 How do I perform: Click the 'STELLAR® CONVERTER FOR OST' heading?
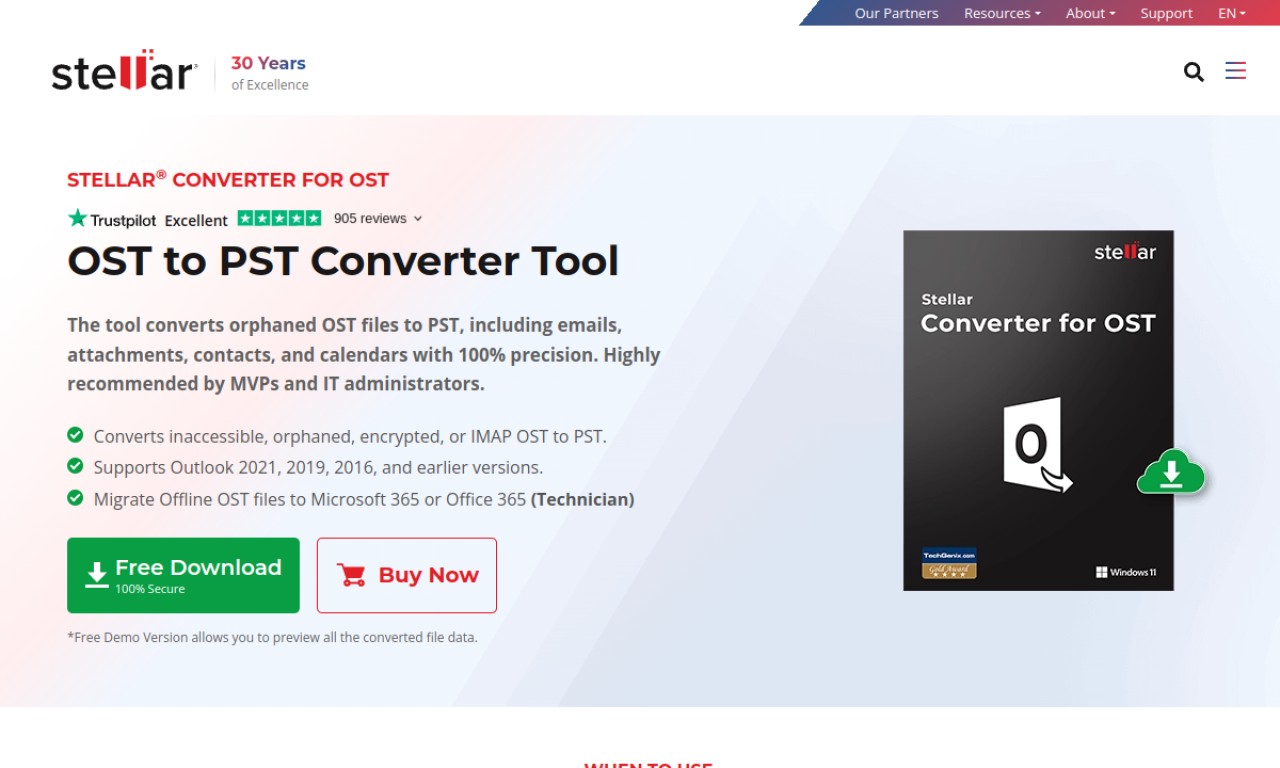tap(228, 180)
